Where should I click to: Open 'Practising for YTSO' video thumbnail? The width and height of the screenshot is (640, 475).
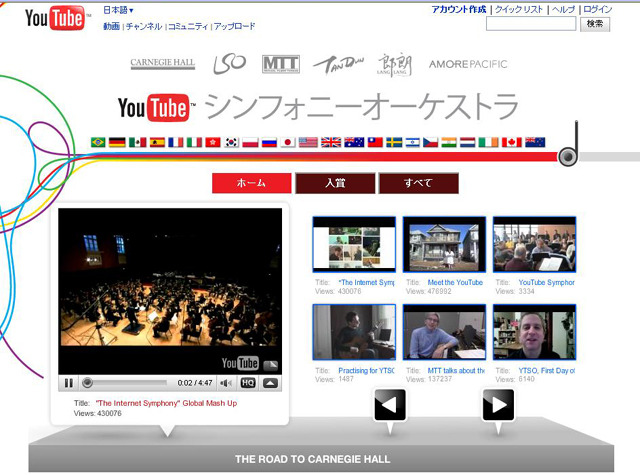[354, 332]
